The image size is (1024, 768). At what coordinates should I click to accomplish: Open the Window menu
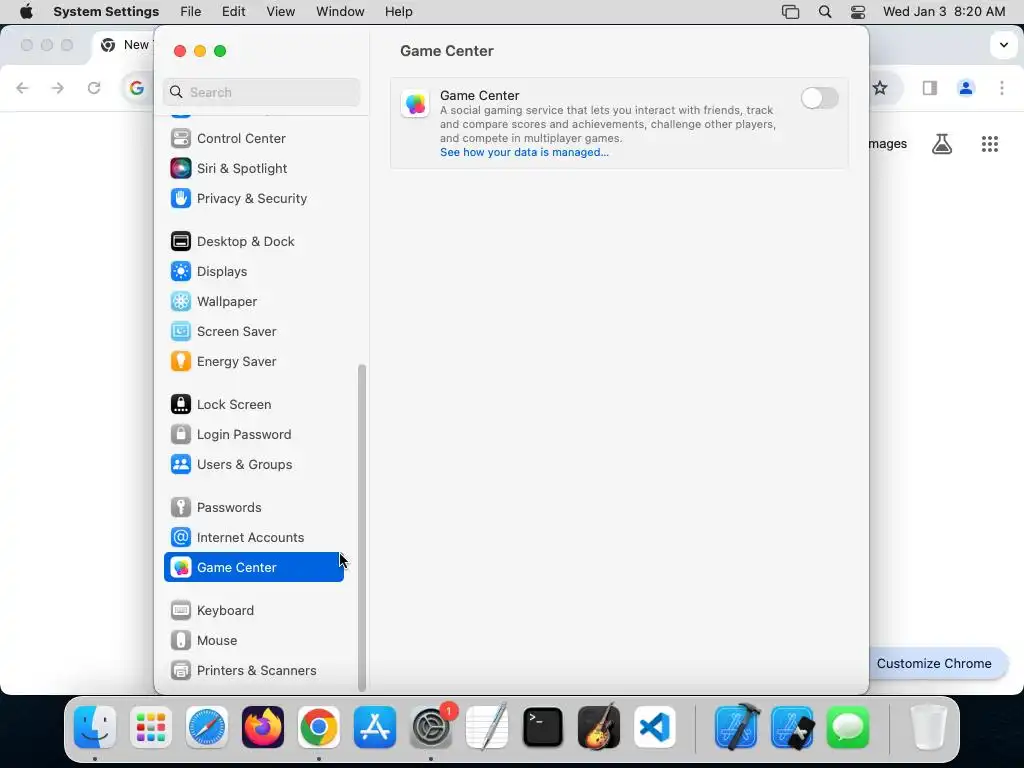[340, 12]
